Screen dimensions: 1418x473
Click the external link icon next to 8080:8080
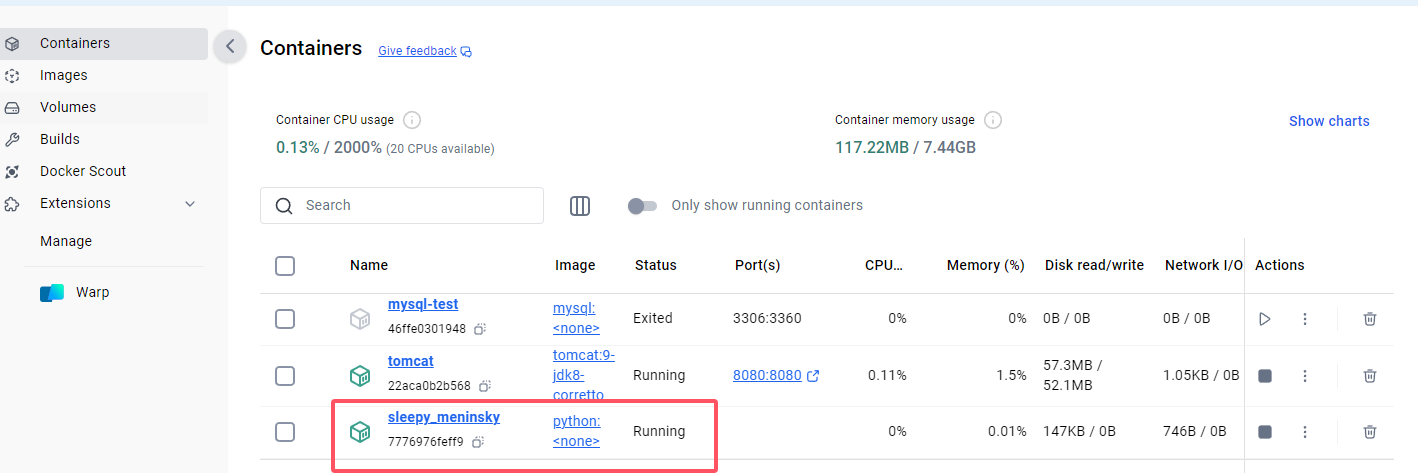[x=813, y=376]
